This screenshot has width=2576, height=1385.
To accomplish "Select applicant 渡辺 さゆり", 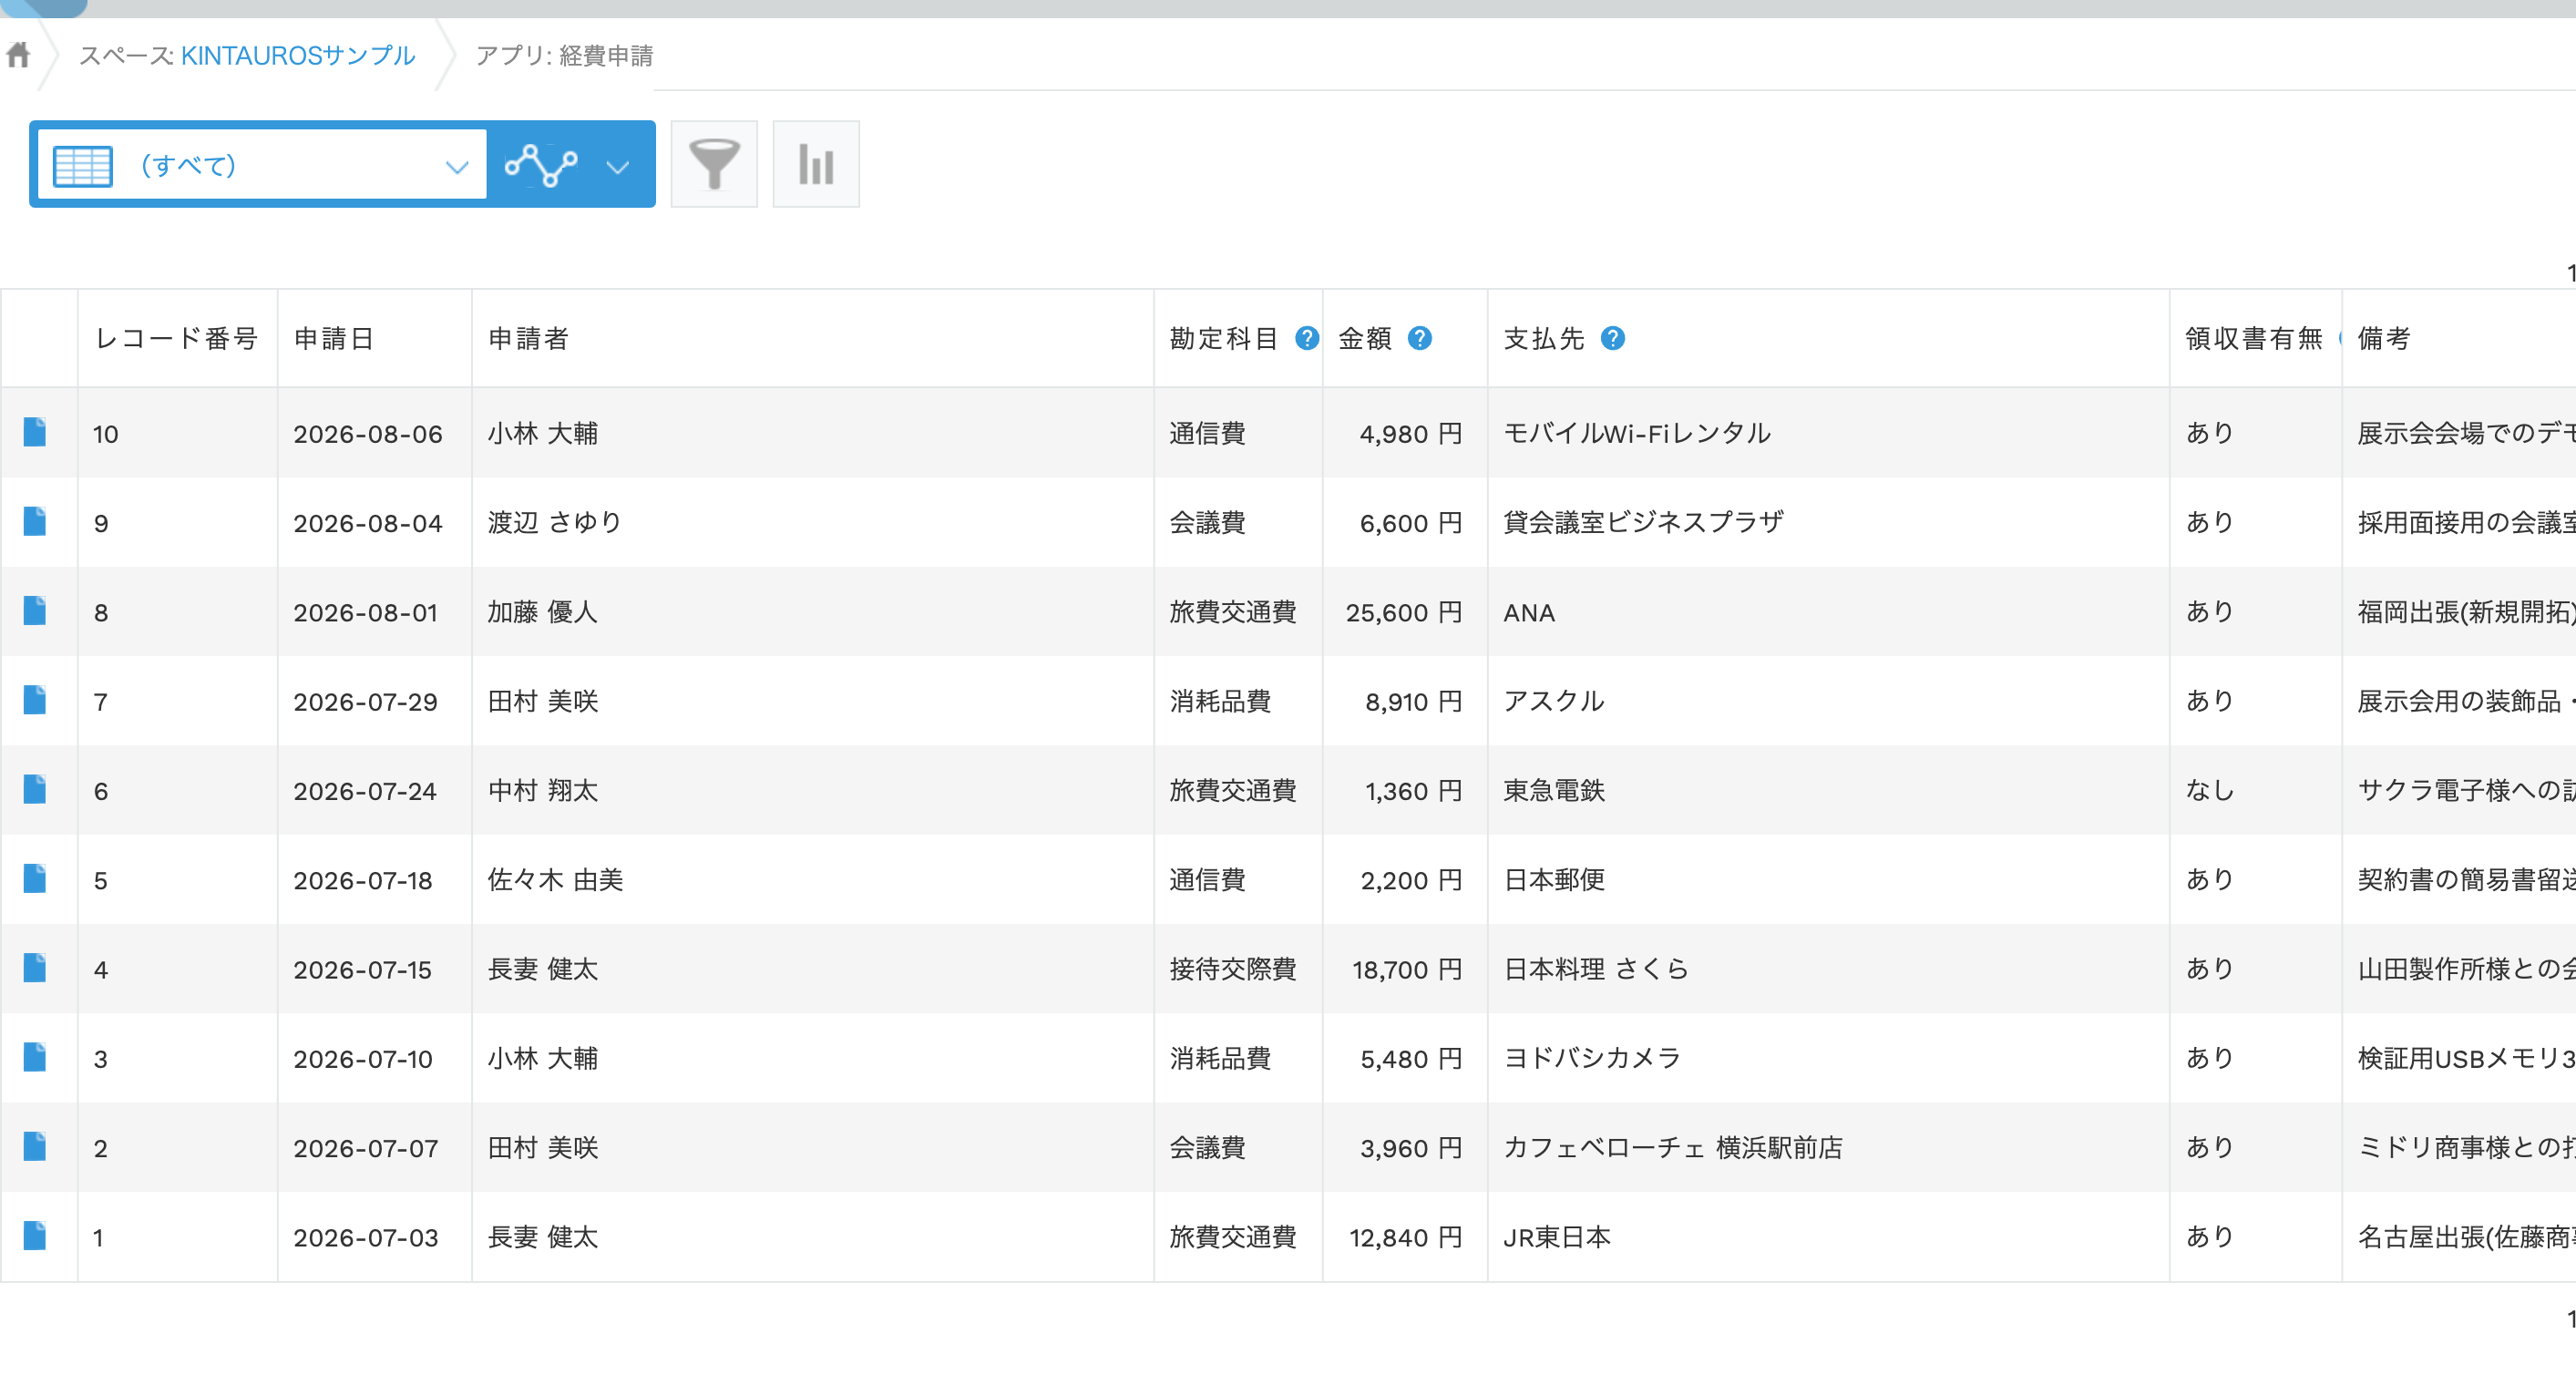I will tap(555, 522).
